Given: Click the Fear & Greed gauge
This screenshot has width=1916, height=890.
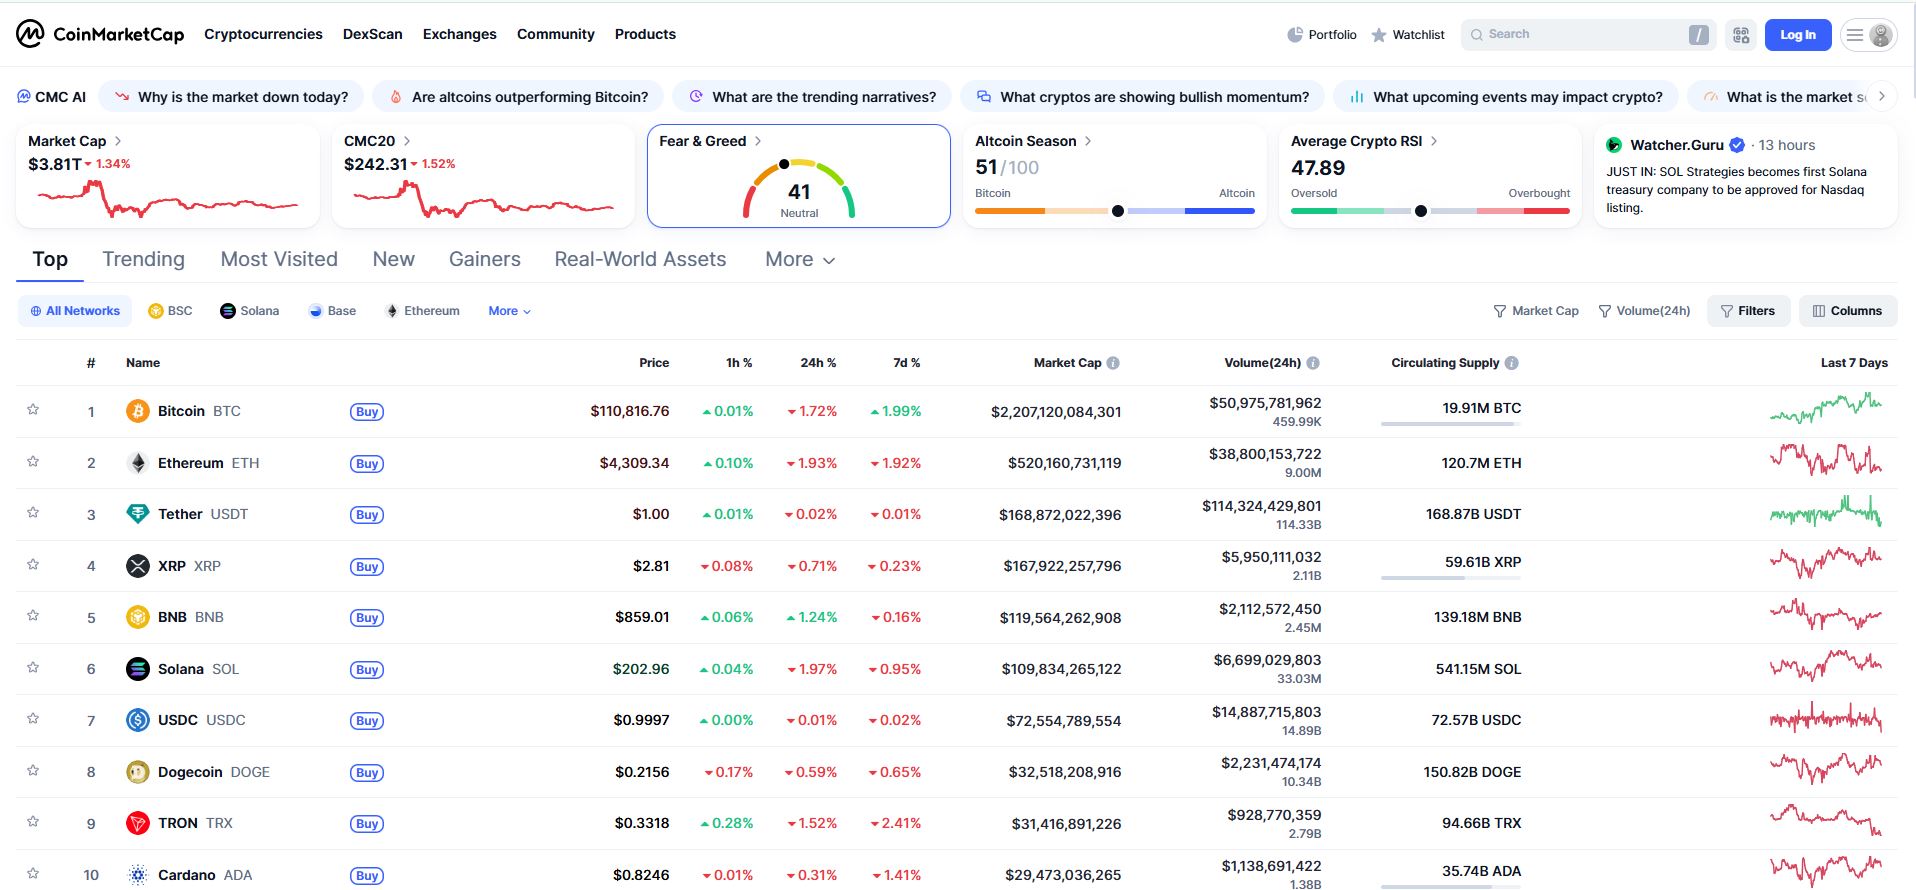Looking at the screenshot, I should click(x=799, y=188).
